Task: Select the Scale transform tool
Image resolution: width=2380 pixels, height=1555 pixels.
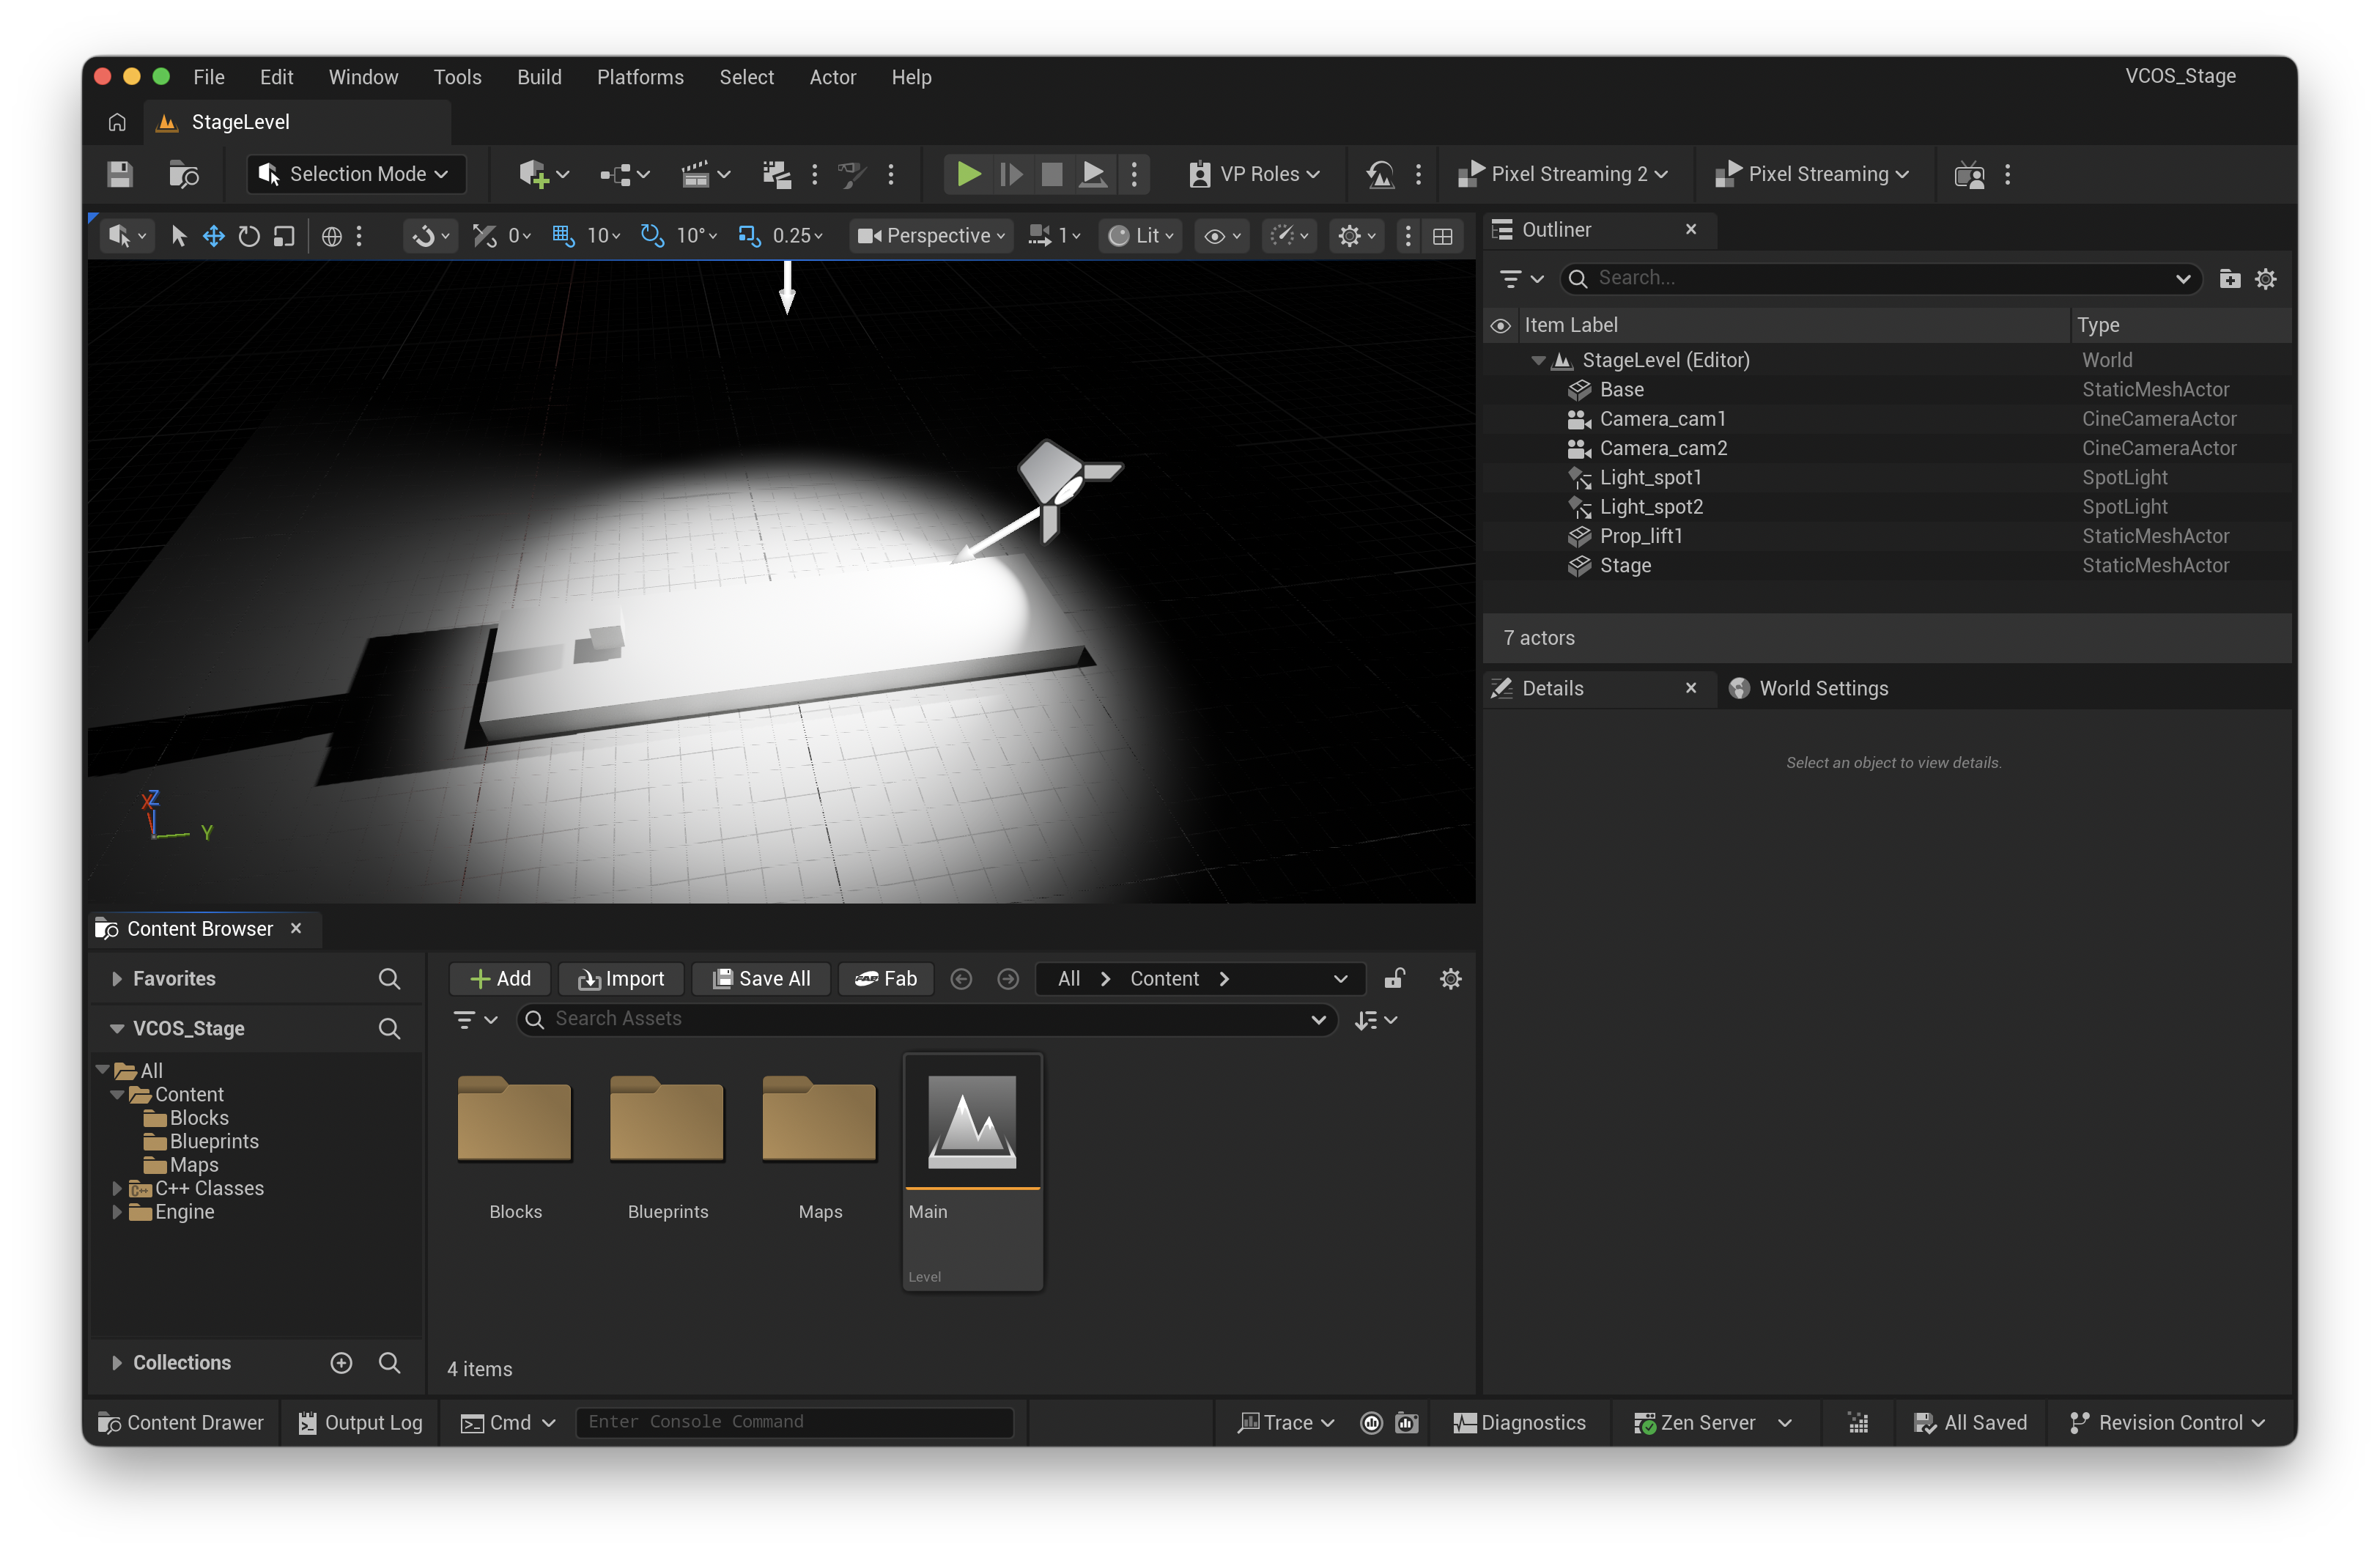Action: (284, 236)
